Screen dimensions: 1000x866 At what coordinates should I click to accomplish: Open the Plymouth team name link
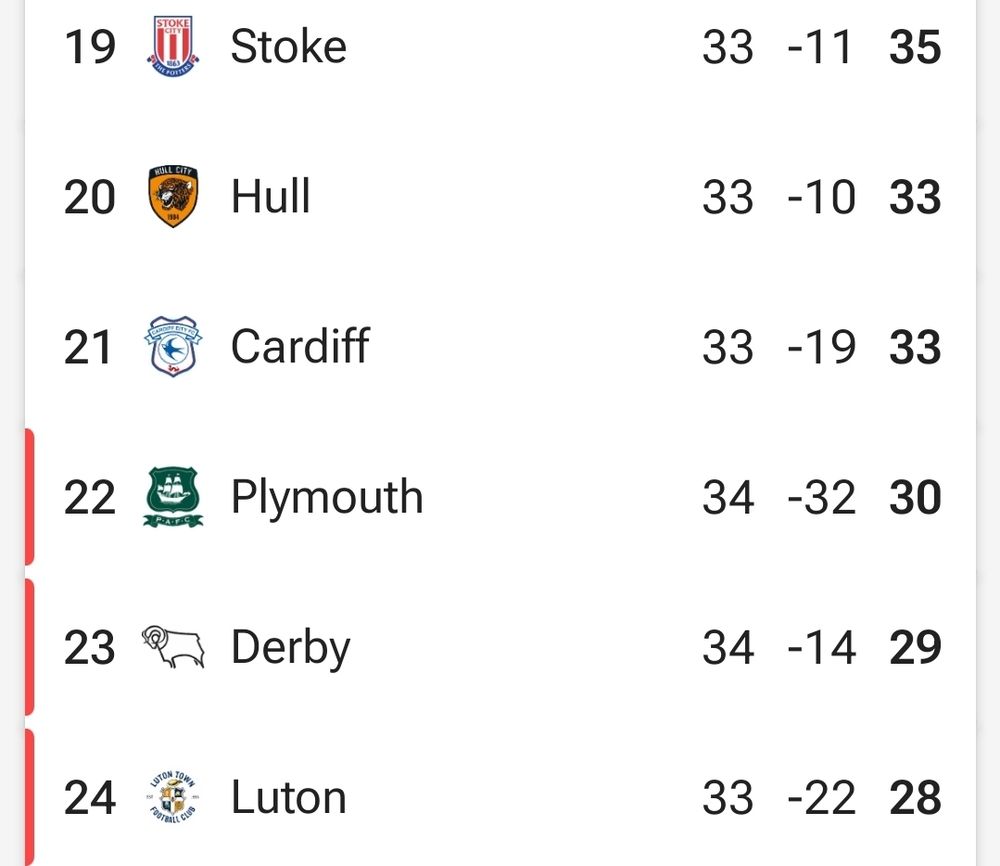pyautogui.click(x=326, y=497)
